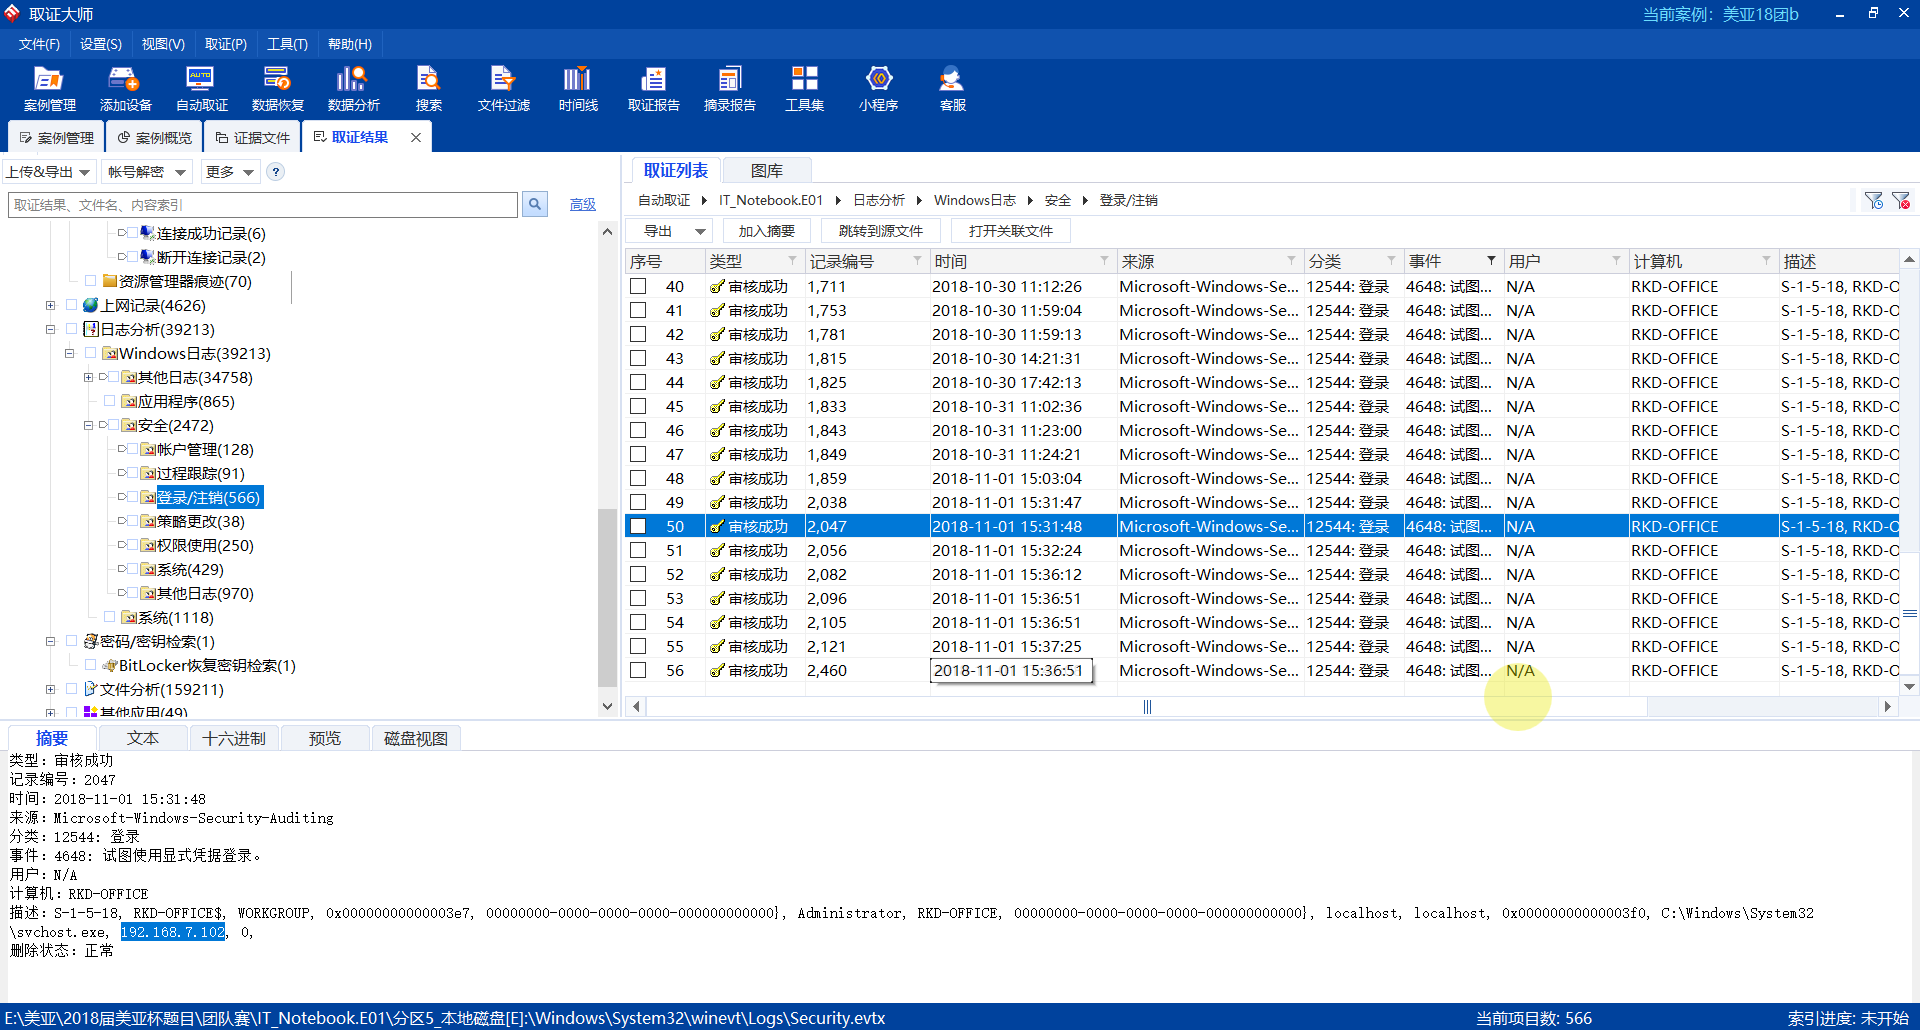1920x1030 pixels.
Task: Open the 摘录报告 tool
Action: click(x=729, y=88)
